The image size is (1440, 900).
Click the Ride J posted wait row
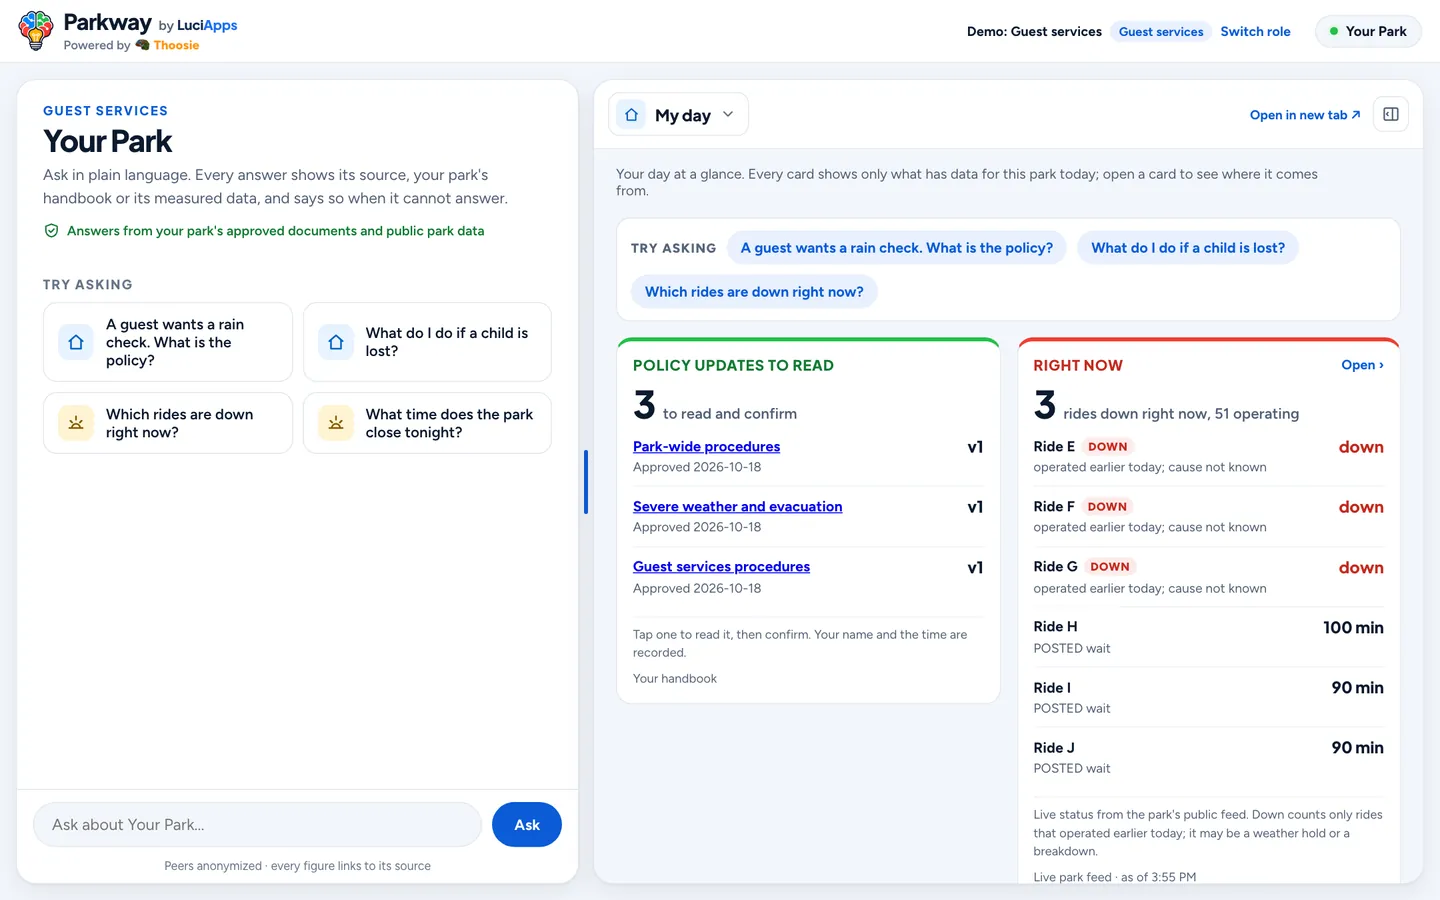[x=1208, y=757]
